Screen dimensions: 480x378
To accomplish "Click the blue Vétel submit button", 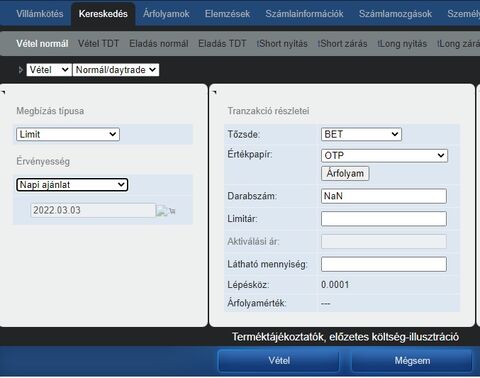I will click(279, 360).
